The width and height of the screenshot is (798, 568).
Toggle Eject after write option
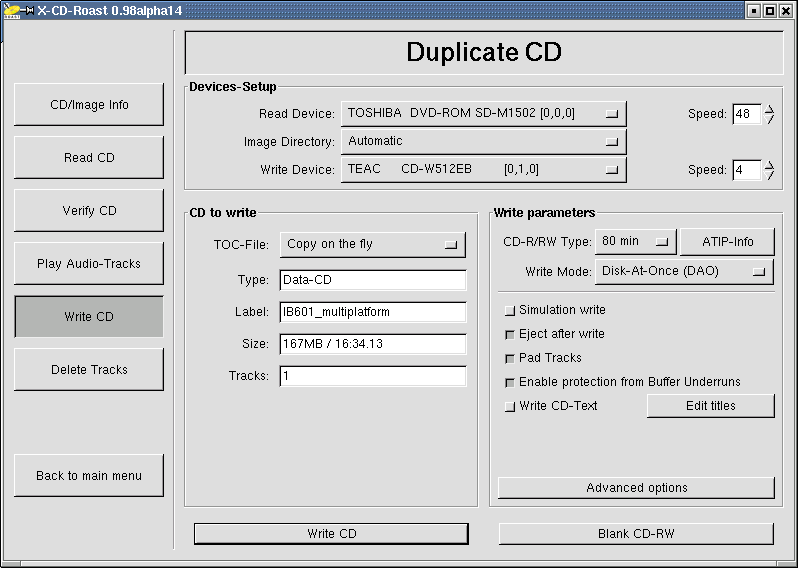tap(510, 335)
